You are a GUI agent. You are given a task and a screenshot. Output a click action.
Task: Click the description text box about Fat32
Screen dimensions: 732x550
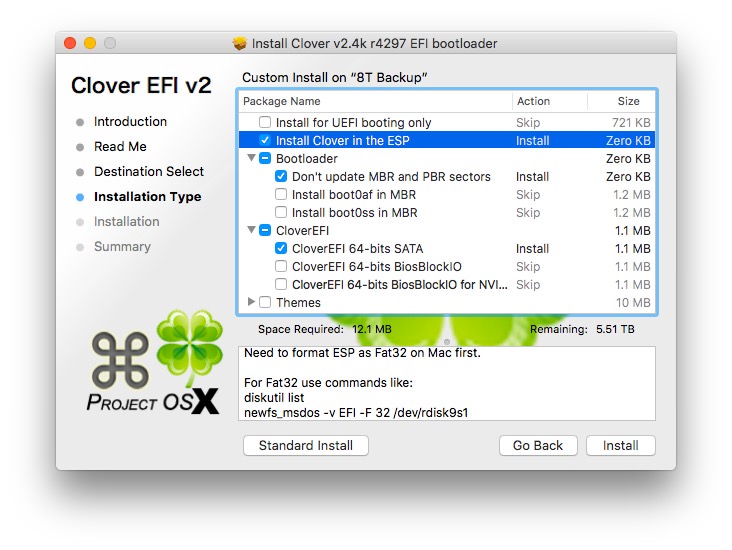pyautogui.click(x=447, y=383)
